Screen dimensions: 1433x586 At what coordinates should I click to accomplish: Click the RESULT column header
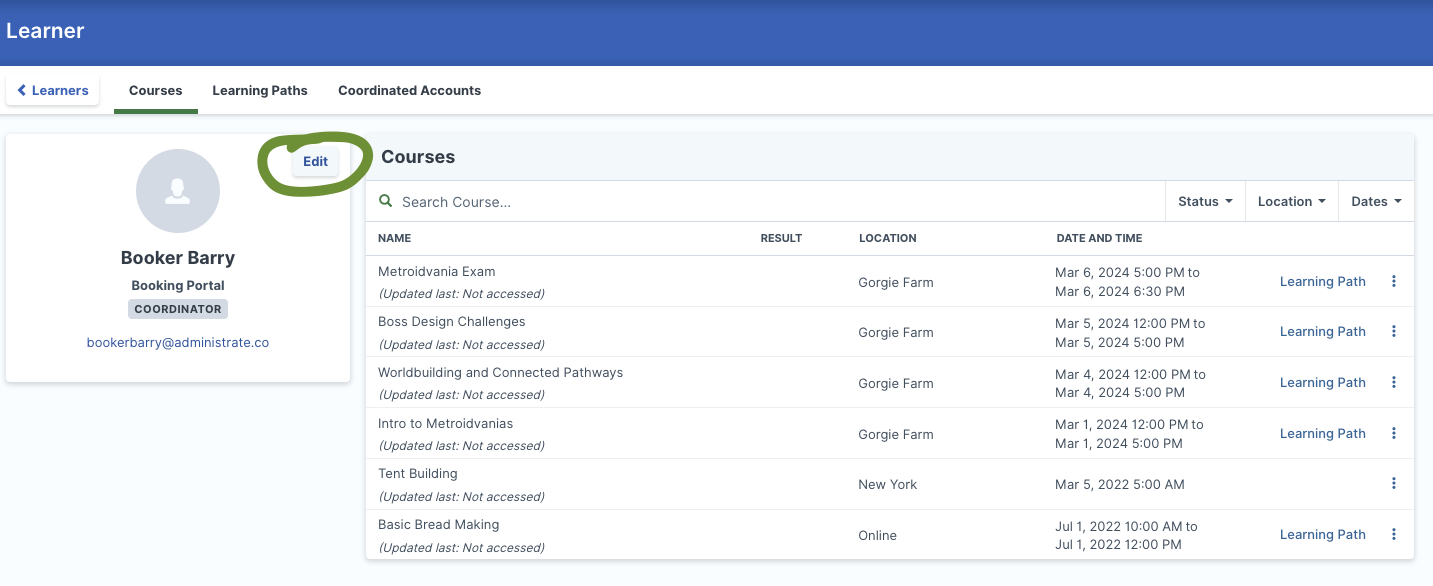coord(781,238)
